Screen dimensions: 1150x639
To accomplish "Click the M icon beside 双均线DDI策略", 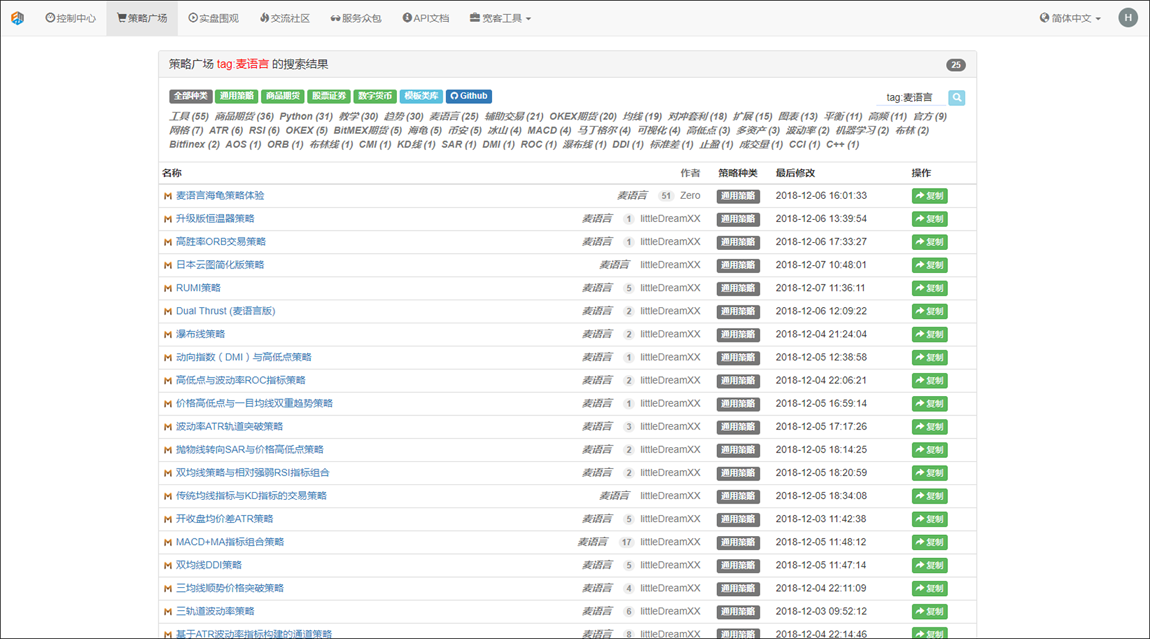I will [168, 565].
